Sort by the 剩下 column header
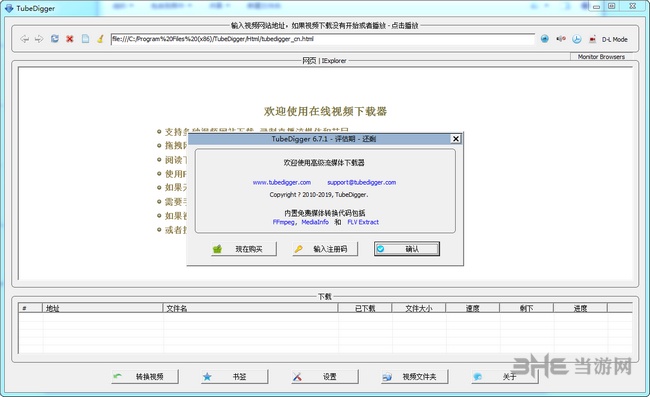This screenshot has width=650, height=397. (x=526, y=308)
